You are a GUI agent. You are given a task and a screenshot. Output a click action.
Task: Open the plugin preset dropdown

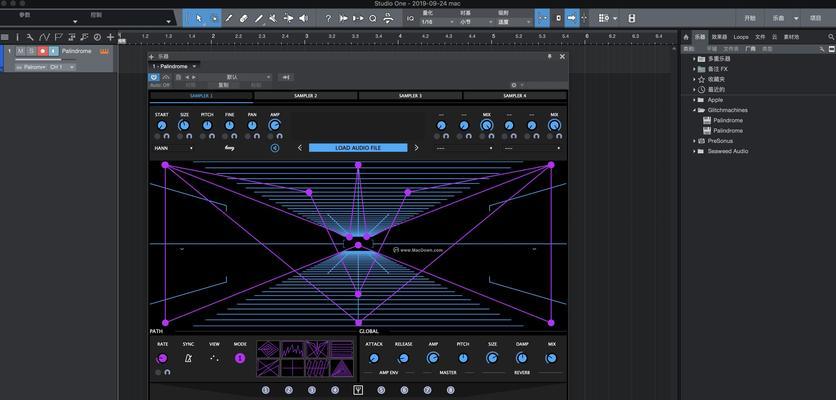coord(235,77)
